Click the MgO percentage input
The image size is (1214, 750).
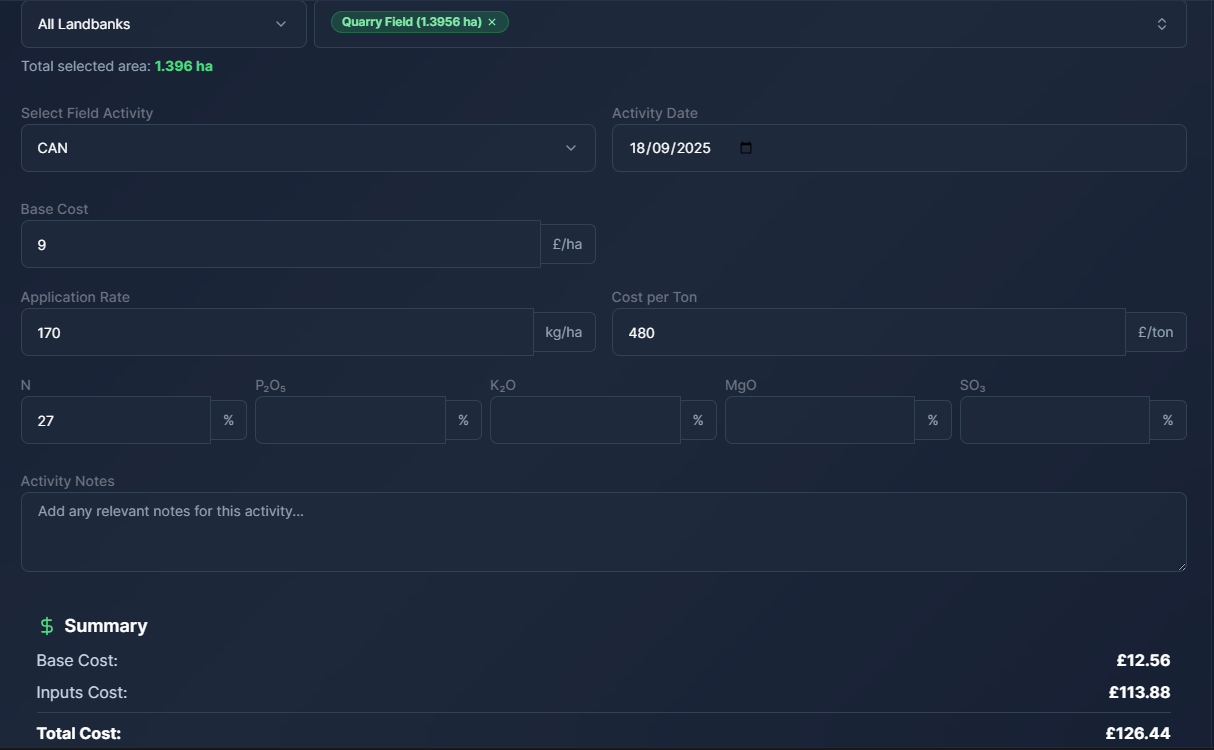820,420
